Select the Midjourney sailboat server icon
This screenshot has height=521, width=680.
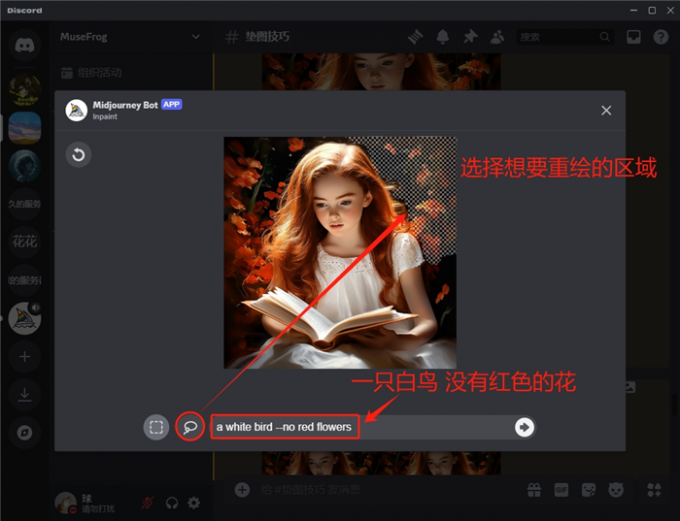(x=25, y=318)
